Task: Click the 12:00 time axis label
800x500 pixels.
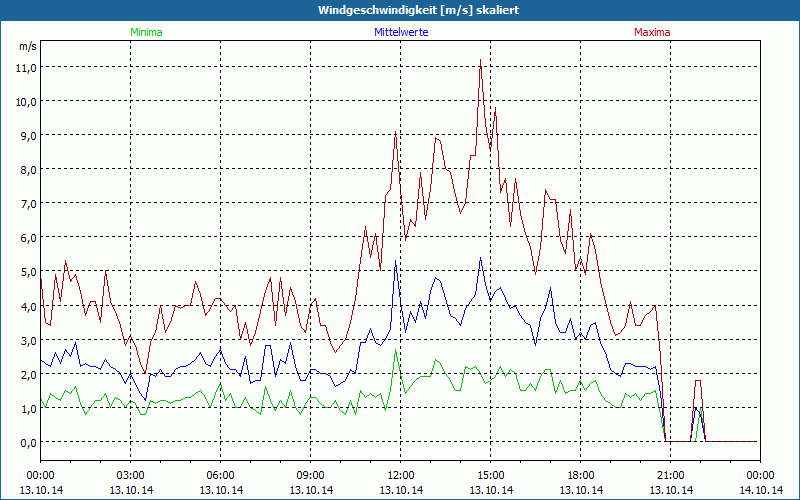Action: pos(401,476)
